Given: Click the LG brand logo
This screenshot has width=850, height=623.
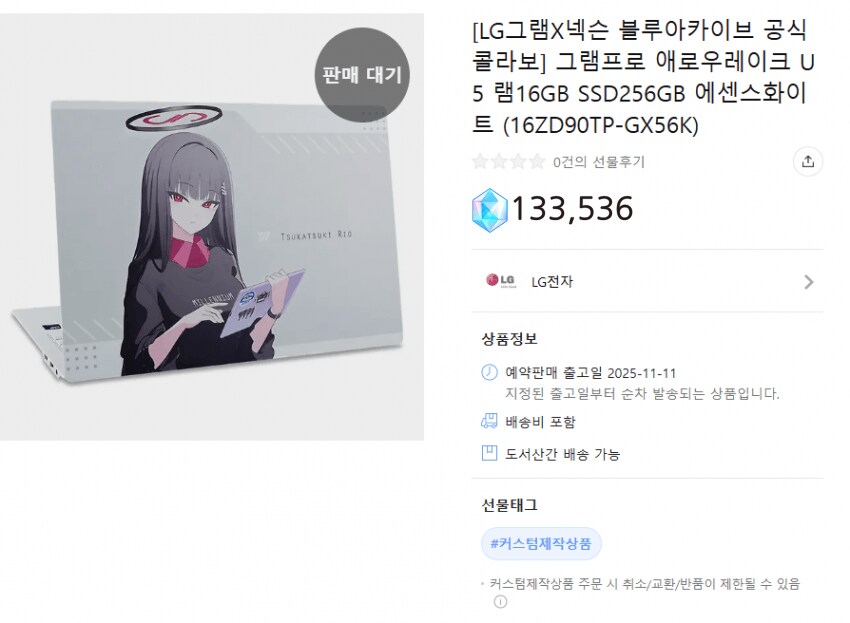Looking at the screenshot, I should pos(500,281).
